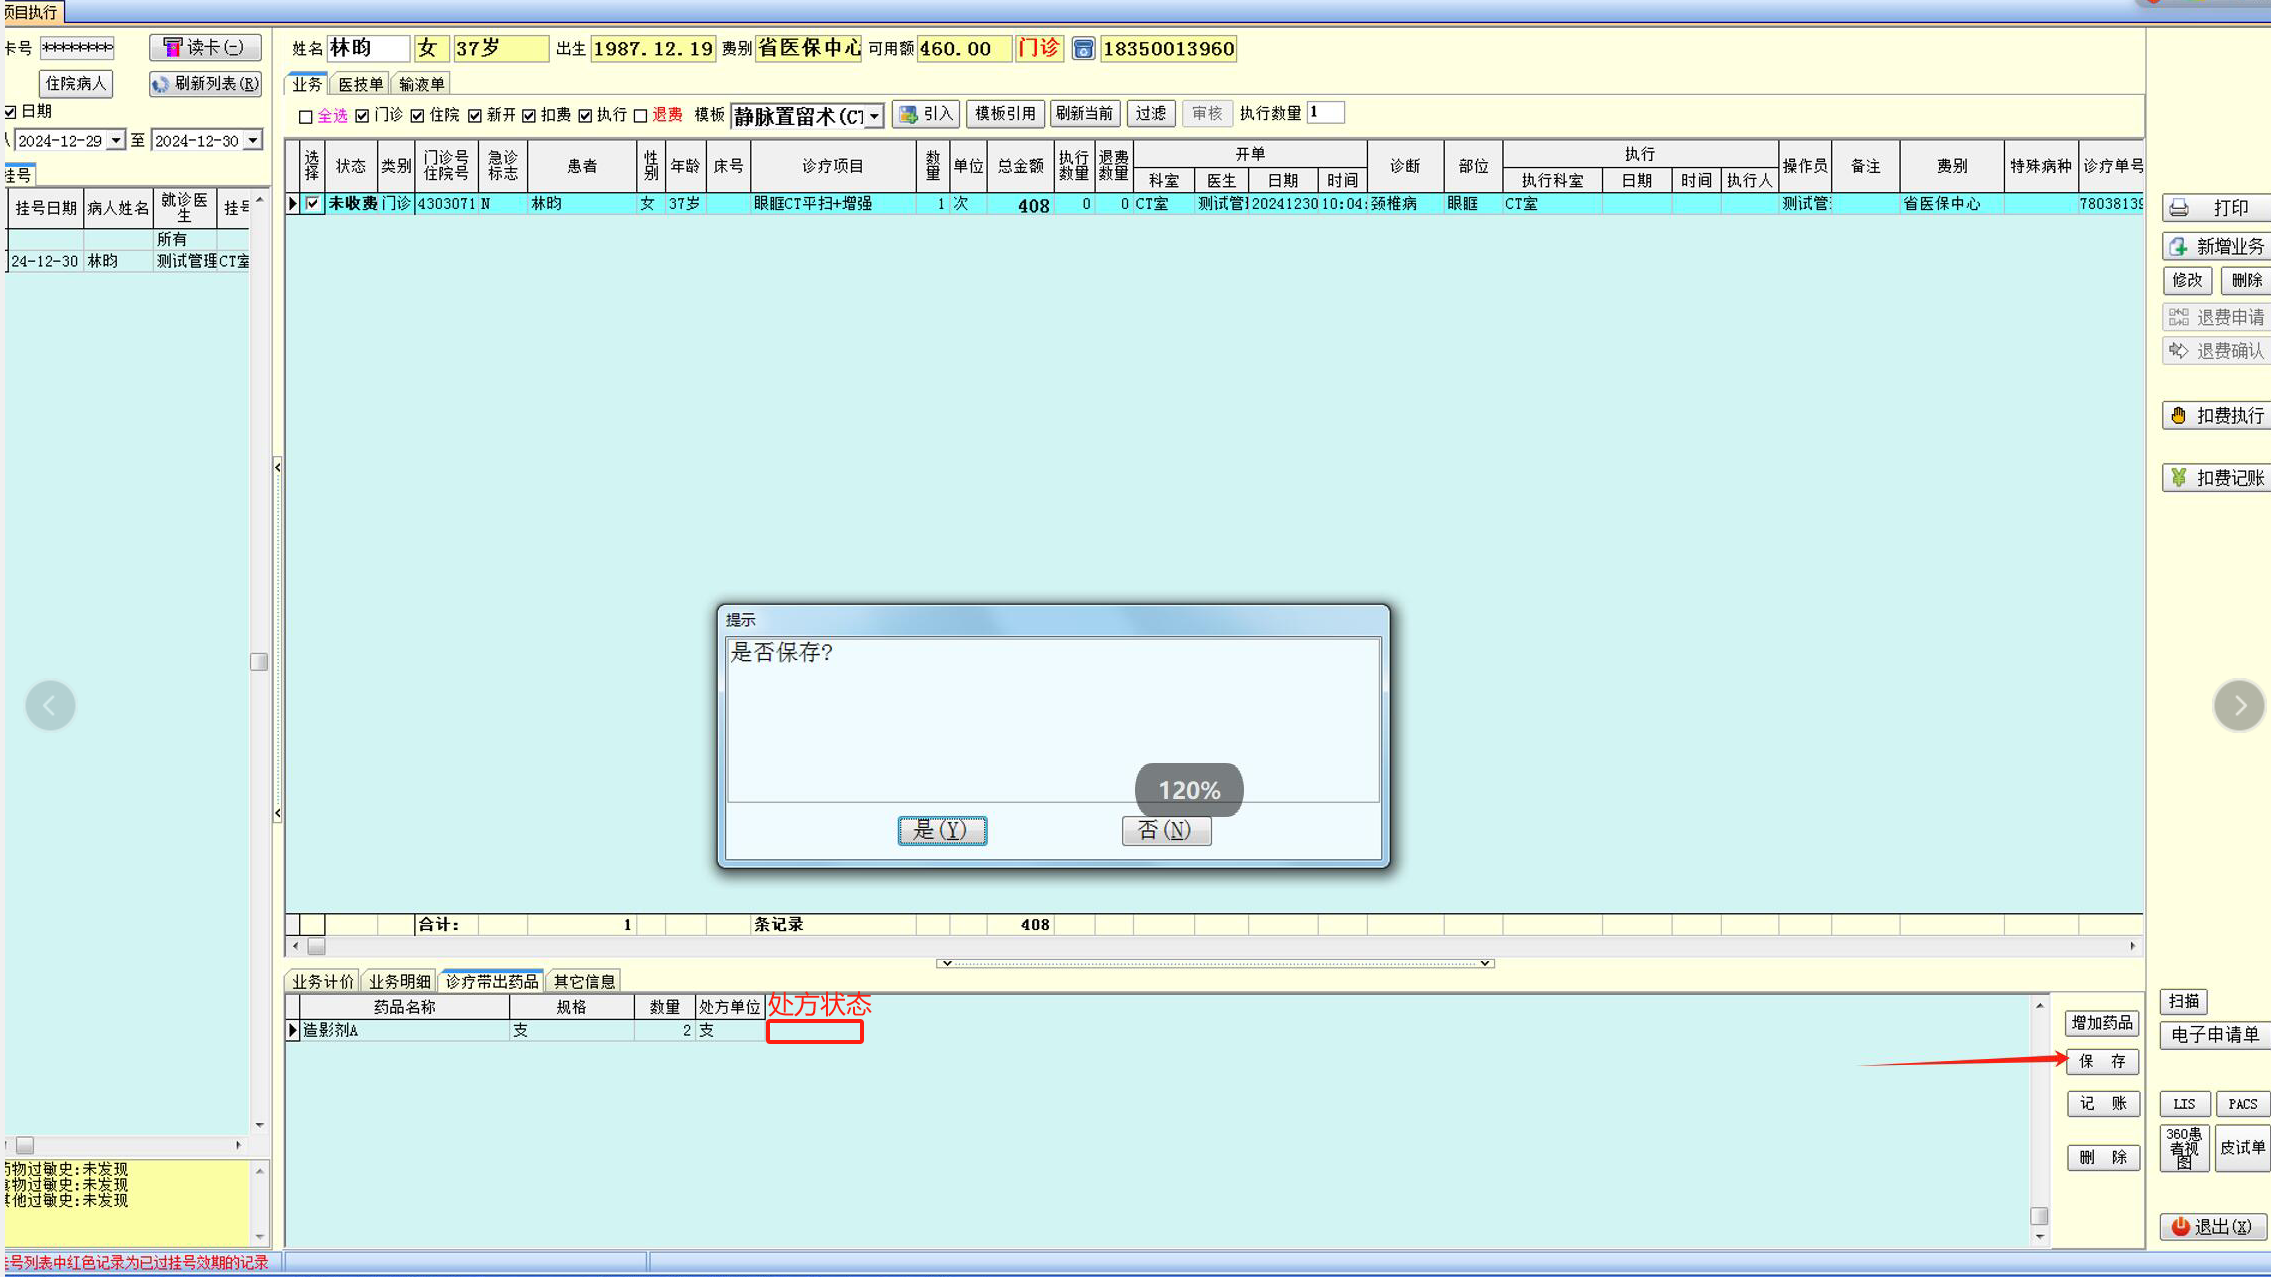Image resolution: width=2271 pixels, height=1277 pixels.
Task: Switch to the 医技单 tab
Action: (x=360, y=84)
